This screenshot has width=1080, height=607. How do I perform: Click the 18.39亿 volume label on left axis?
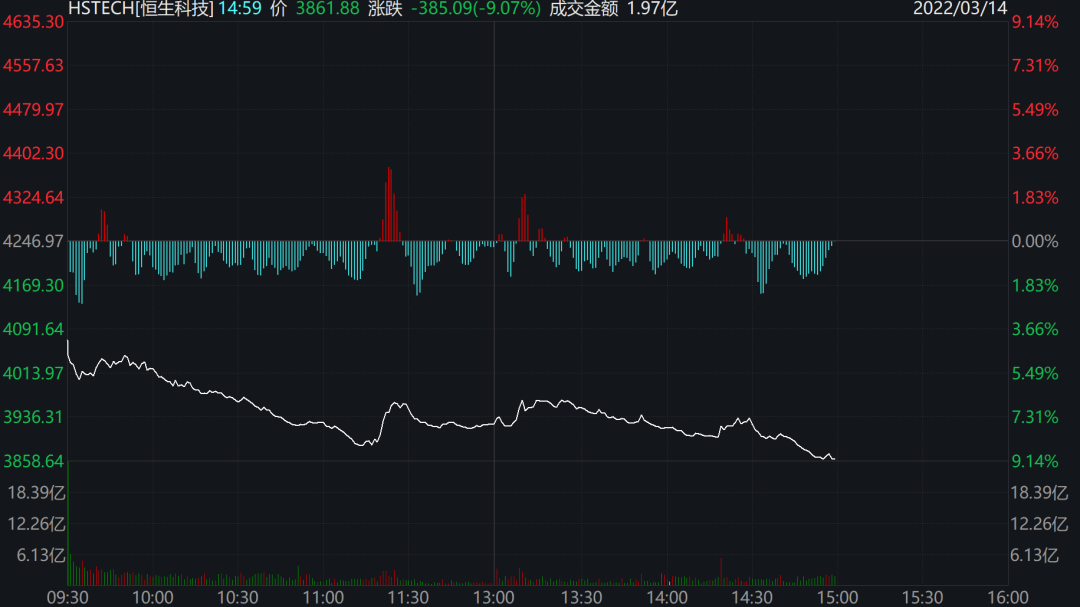36,493
